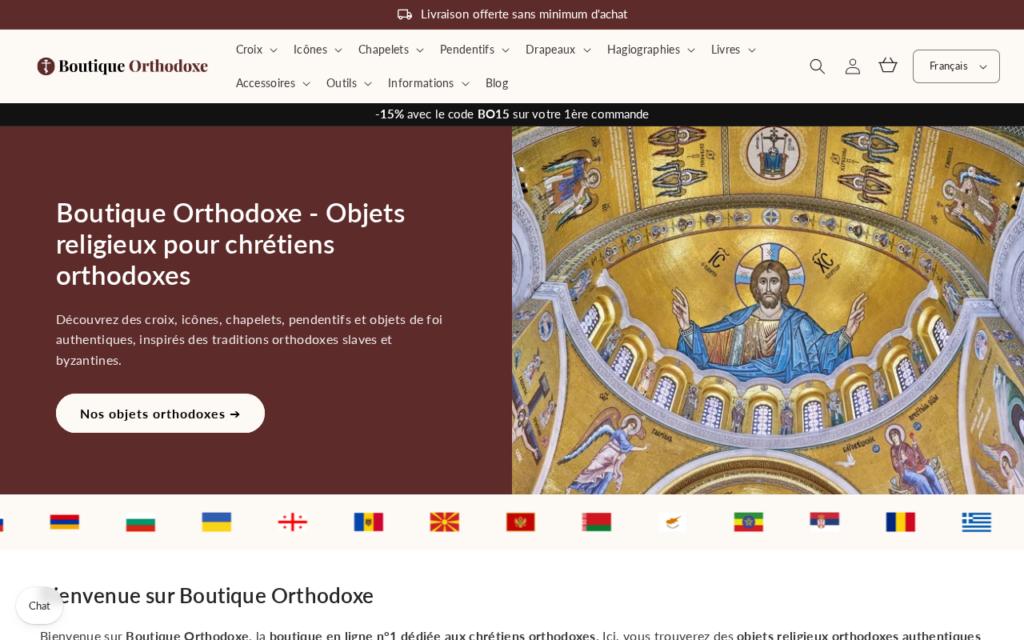This screenshot has height=640, width=1024.
Task: Click the Romanian flag icon
Action: pyautogui.click(x=901, y=522)
